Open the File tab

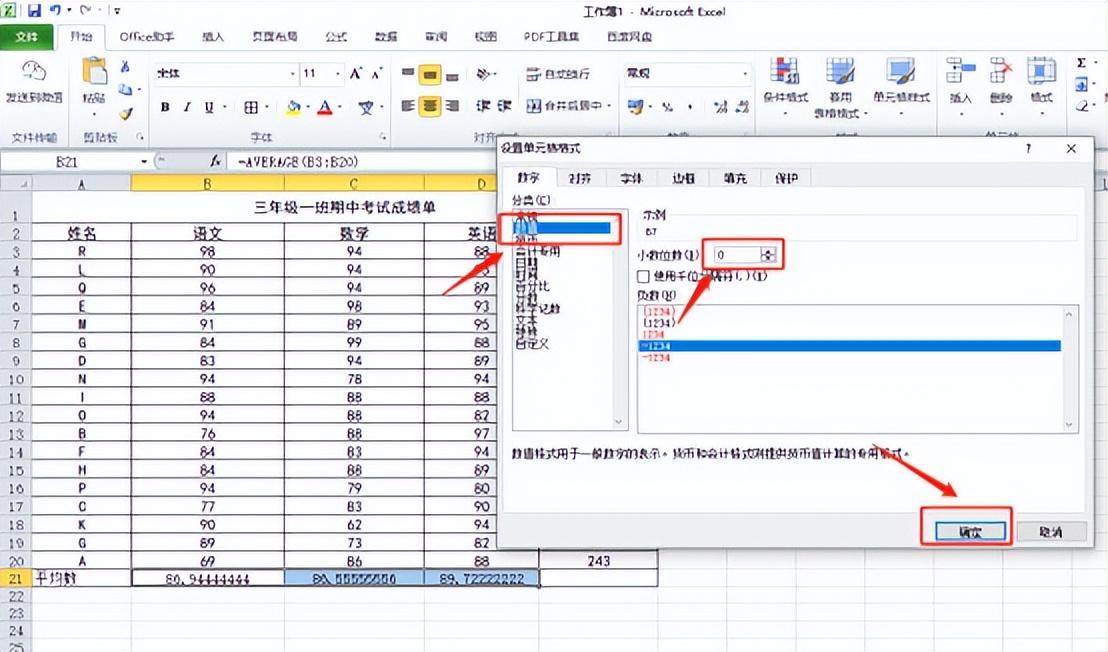[x=27, y=37]
